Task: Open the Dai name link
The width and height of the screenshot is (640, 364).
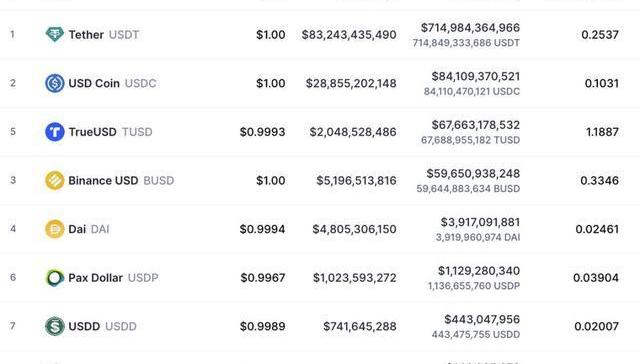Action: pyautogui.click(x=77, y=229)
